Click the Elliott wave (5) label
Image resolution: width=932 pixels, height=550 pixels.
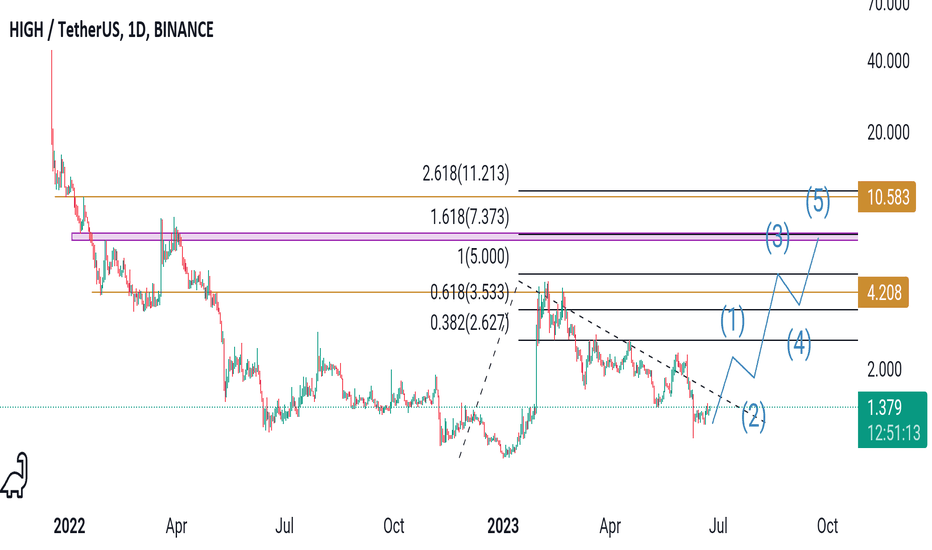818,201
